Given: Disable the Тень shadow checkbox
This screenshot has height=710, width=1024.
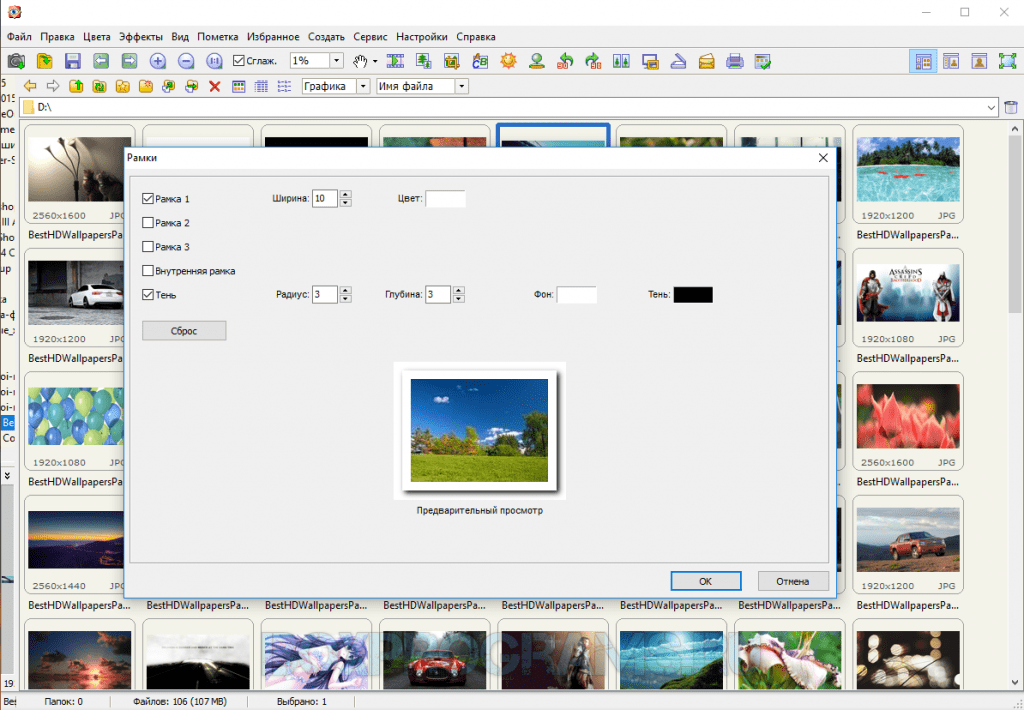Looking at the screenshot, I should 148,295.
